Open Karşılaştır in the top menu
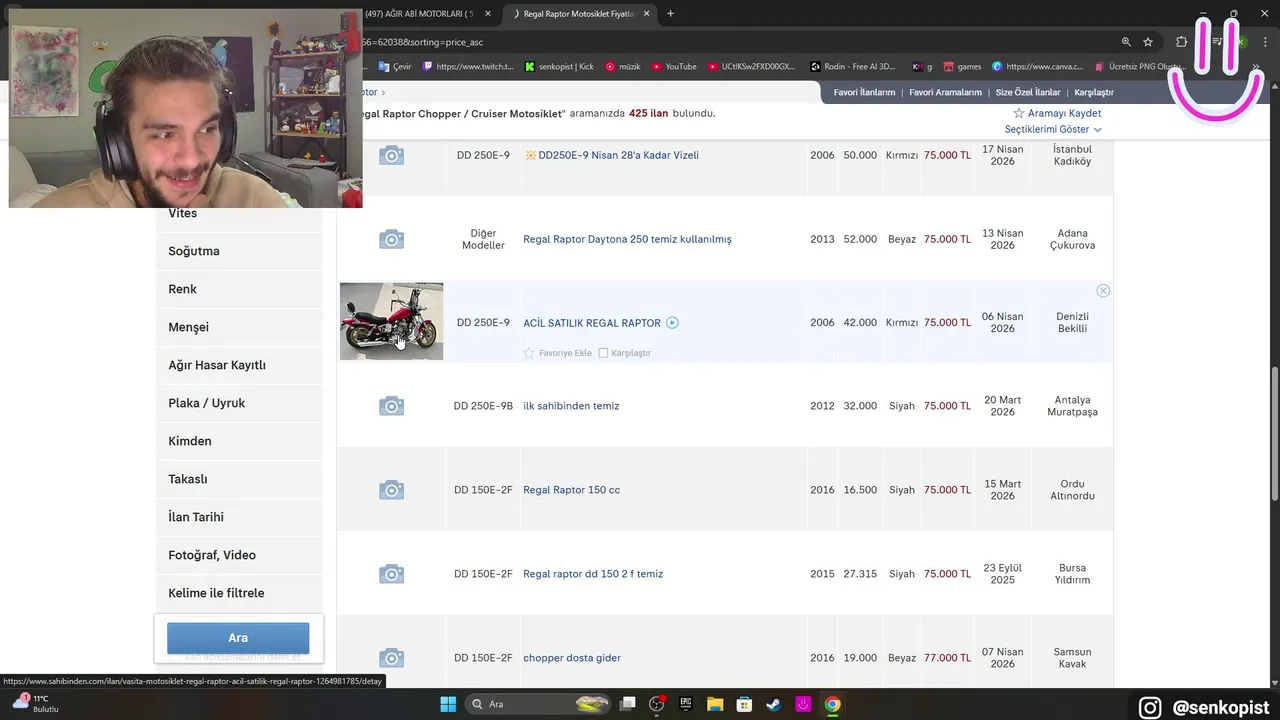1280x720 pixels. pos(1094,92)
